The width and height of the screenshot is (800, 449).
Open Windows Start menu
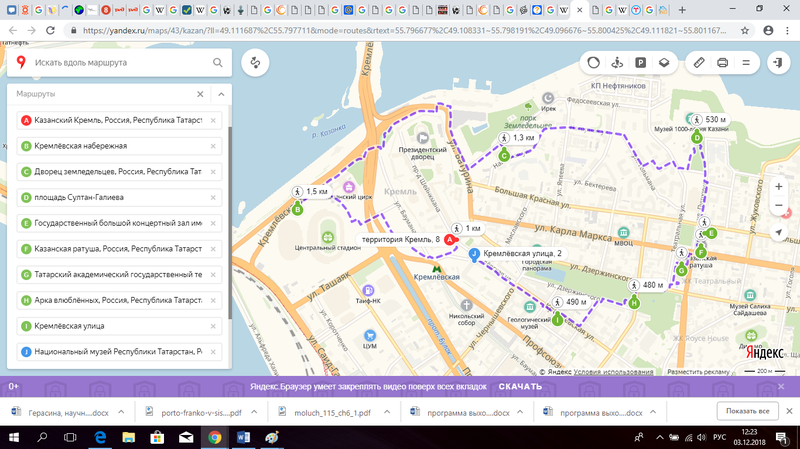click(x=14, y=437)
